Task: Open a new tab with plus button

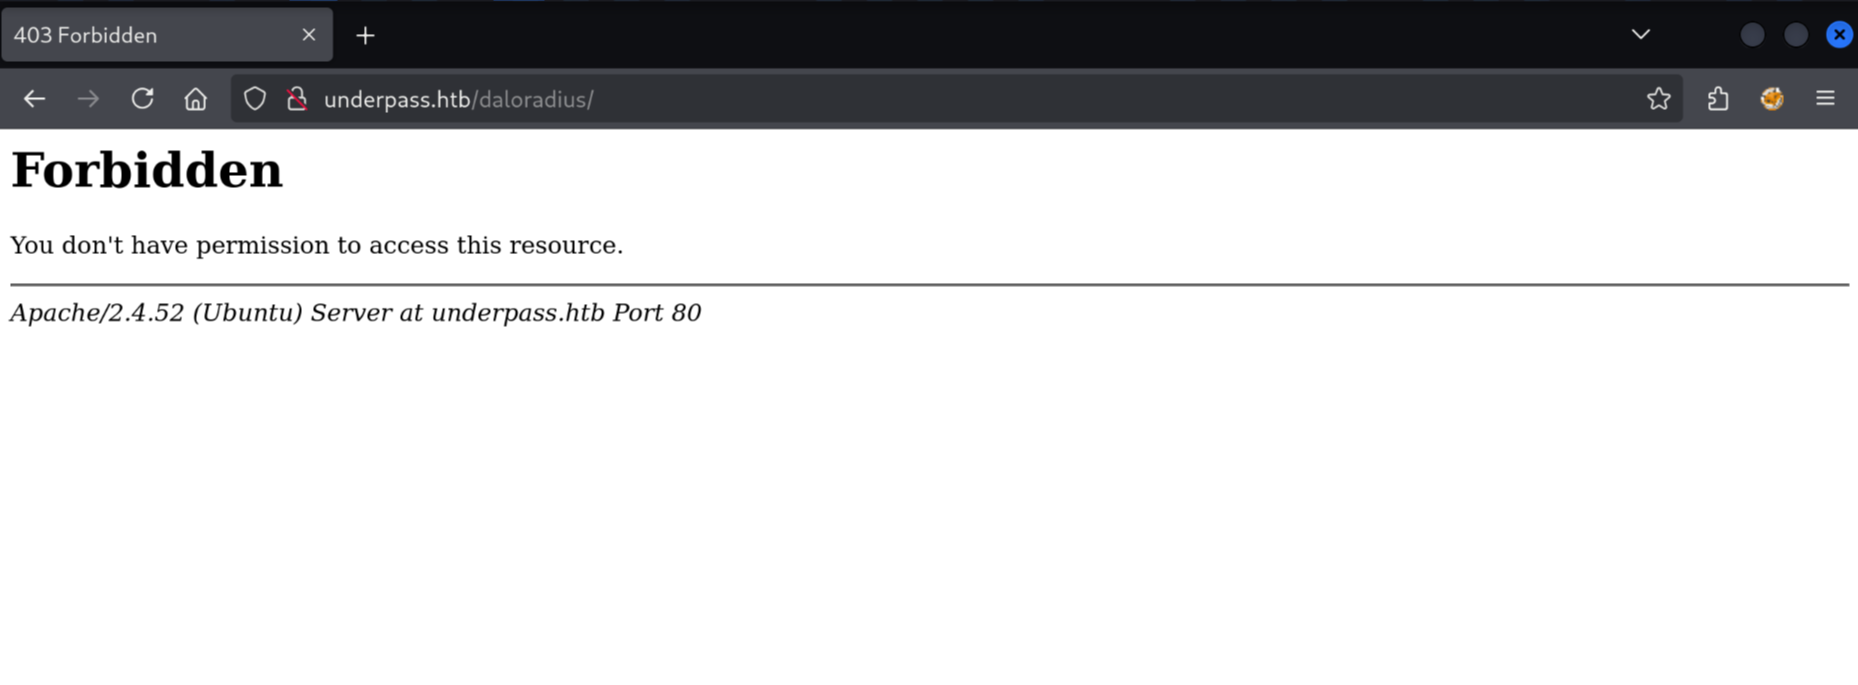Action: coord(365,36)
